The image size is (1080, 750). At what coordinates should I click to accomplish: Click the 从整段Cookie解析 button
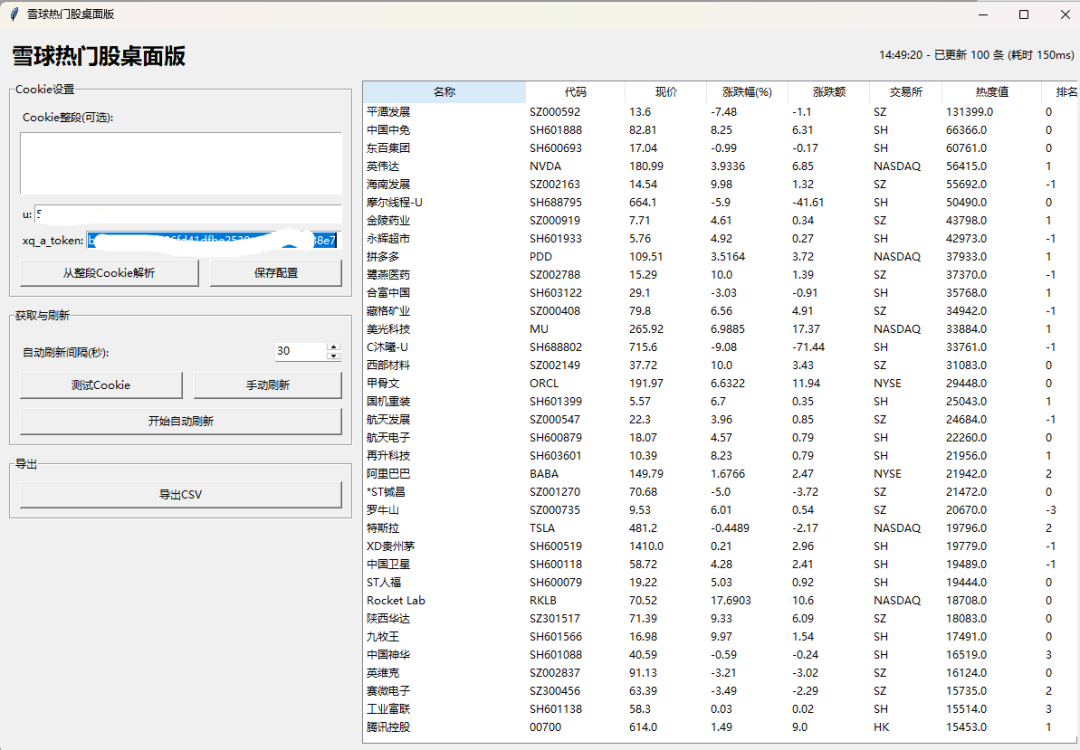(108, 272)
